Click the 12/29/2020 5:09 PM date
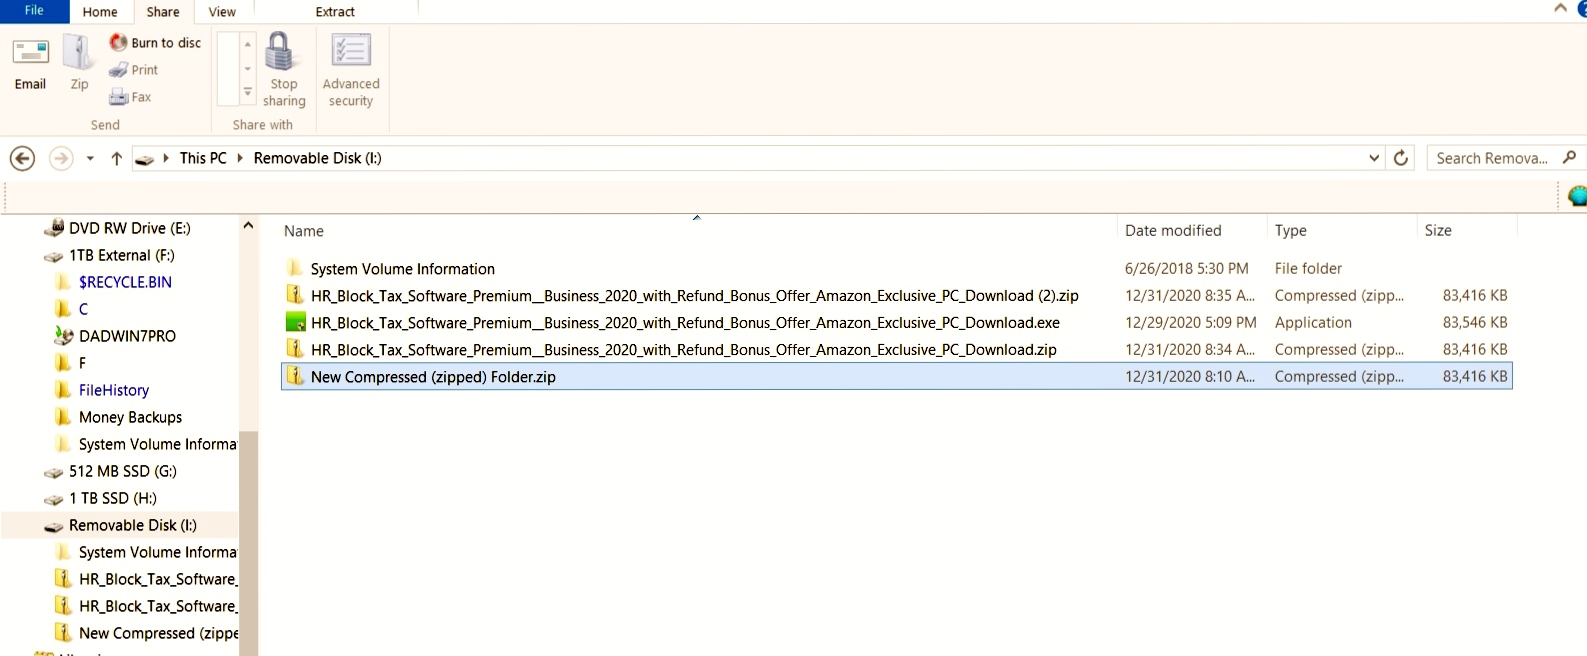Viewport: 1587px width, 656px height. click(x=1190, y=322)
